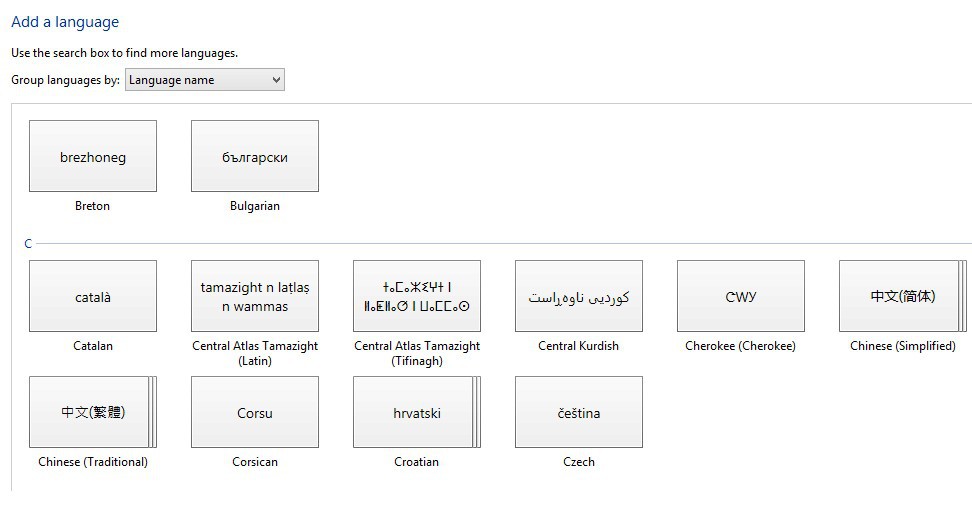Choose the Central Kurdish language tile
The image size is (972, 528).
(x=579, y=296)
